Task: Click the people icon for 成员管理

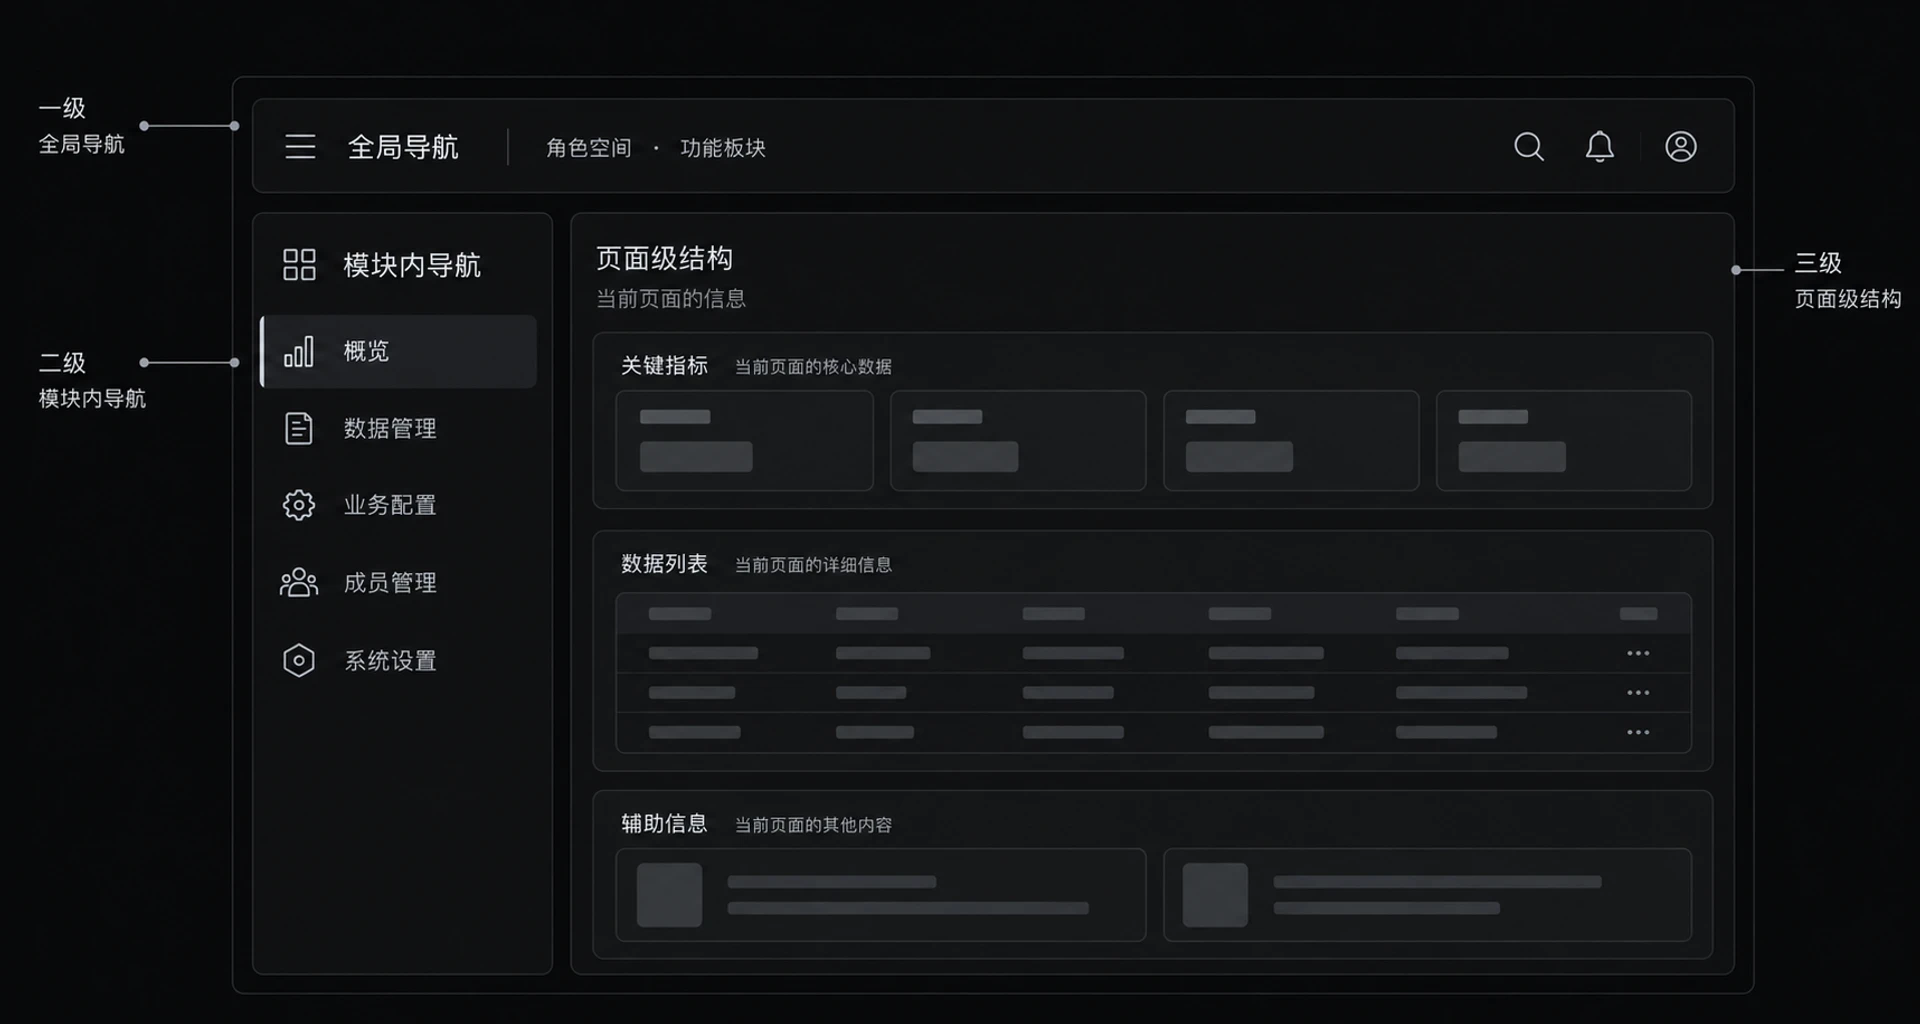Action: [299, 582]
